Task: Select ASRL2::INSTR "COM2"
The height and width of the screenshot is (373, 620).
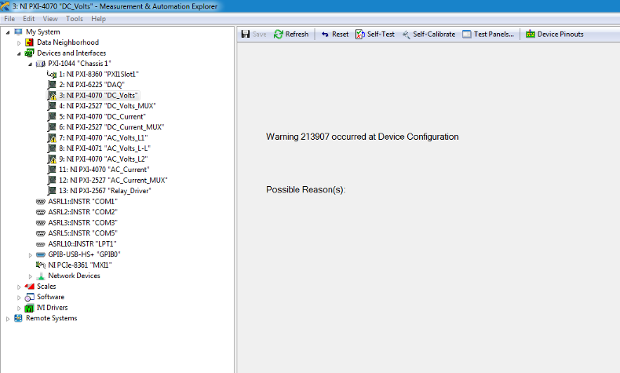Action: point(83,212)
